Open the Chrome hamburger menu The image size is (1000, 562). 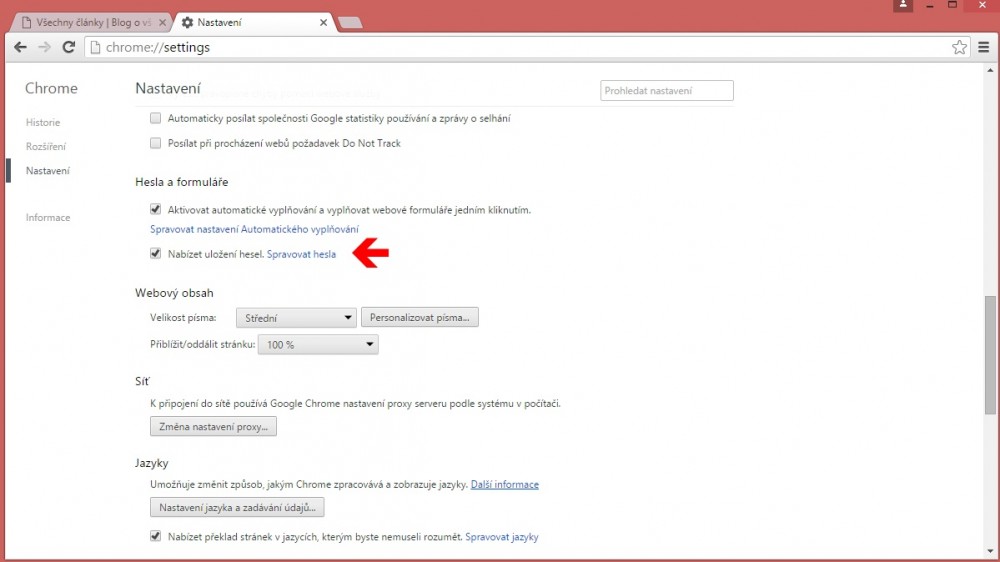983,47
